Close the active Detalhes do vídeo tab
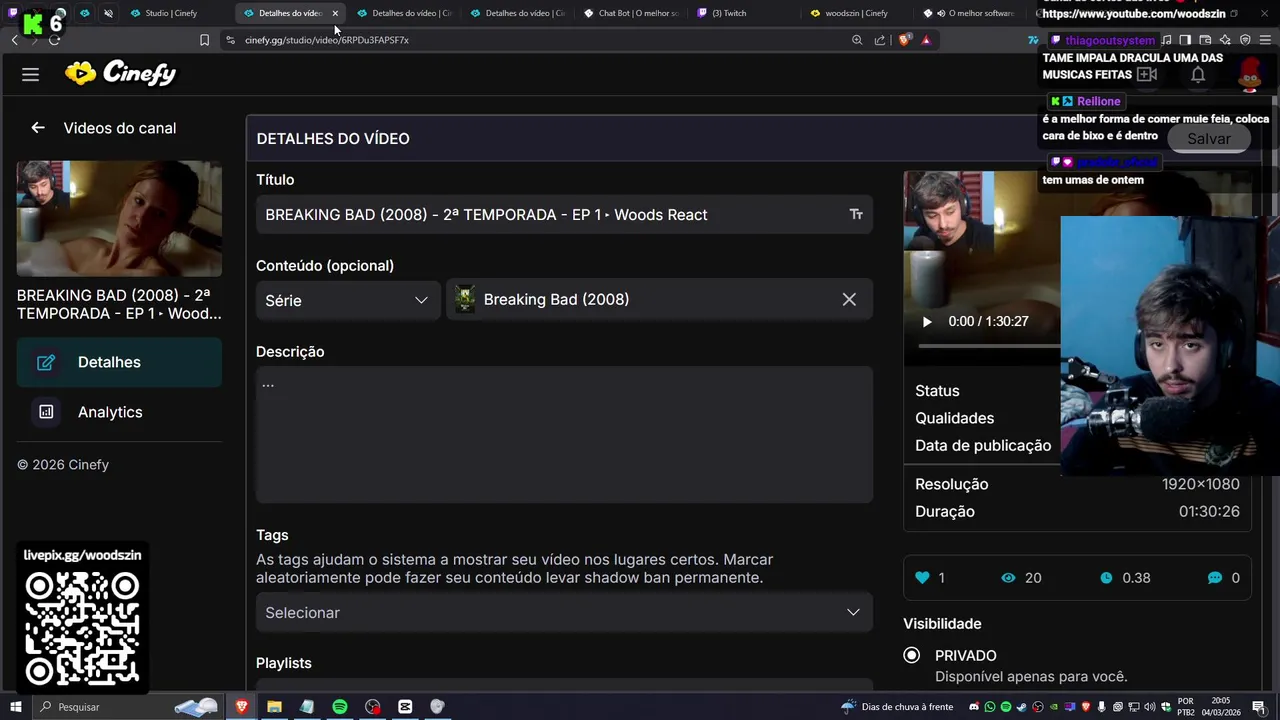Image resolution: width=1280 pixels, height=720 pixels. 335,13
